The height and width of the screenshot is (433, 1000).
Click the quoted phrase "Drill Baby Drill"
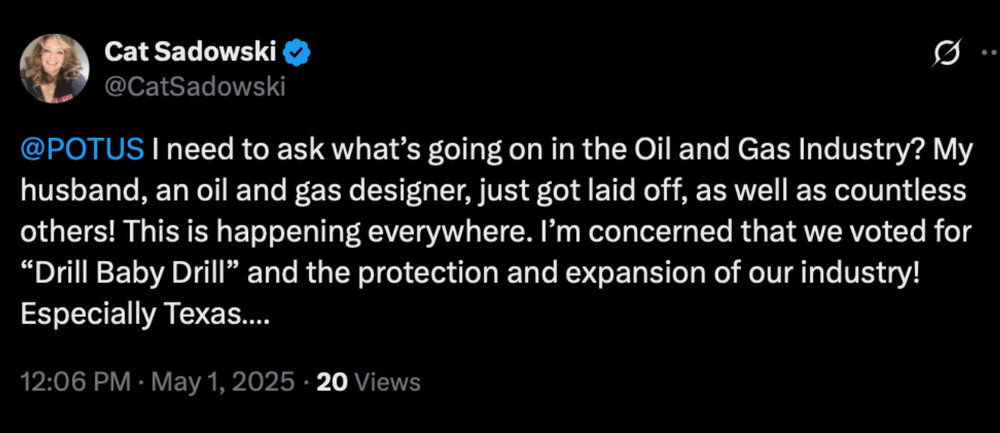coord(122,274)
